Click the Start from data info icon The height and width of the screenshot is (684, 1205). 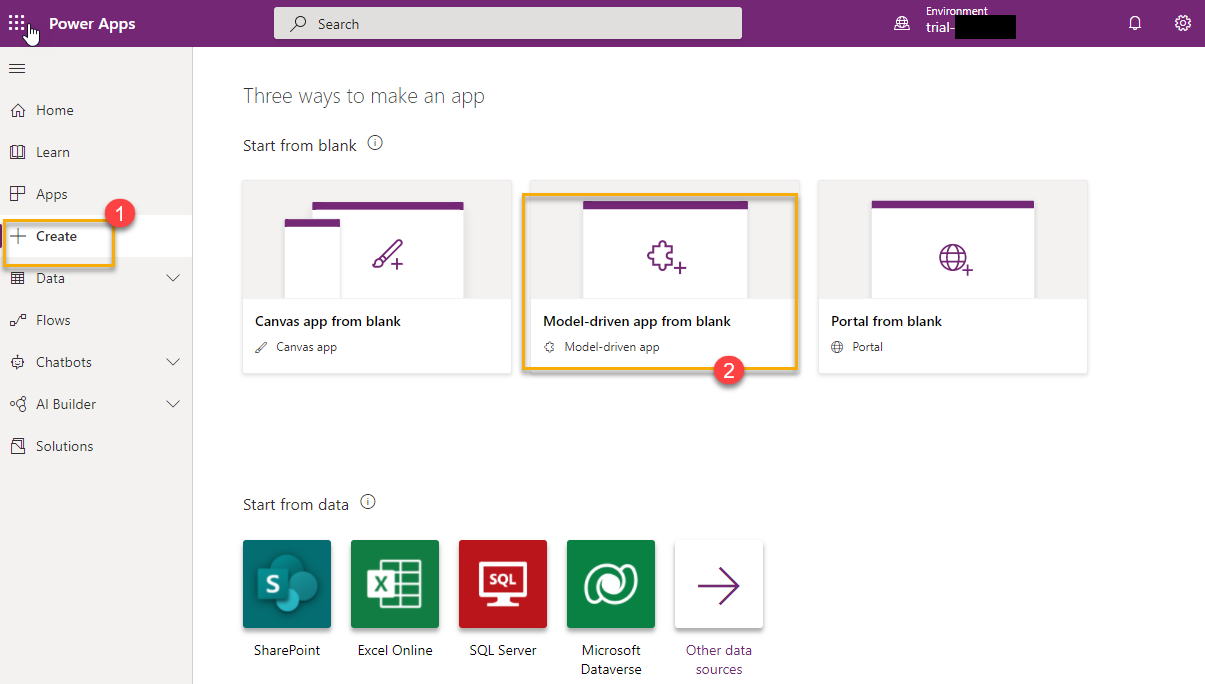(x=368, y=502)
